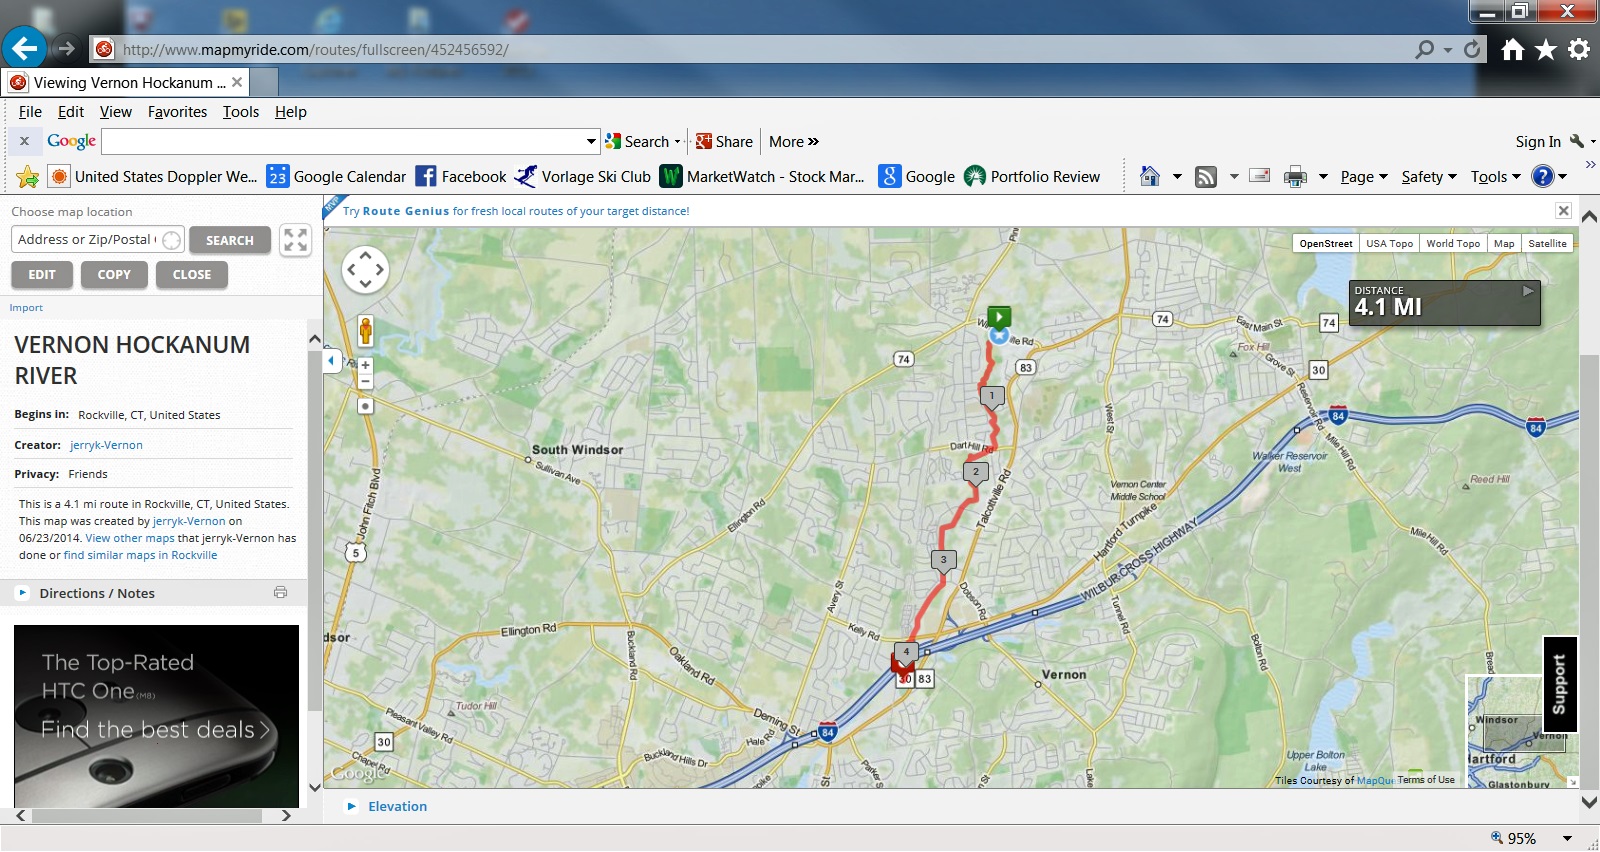Select the Street View pegman icon
This screenshot has width=1600, height=852.
(x=365, y=330)
